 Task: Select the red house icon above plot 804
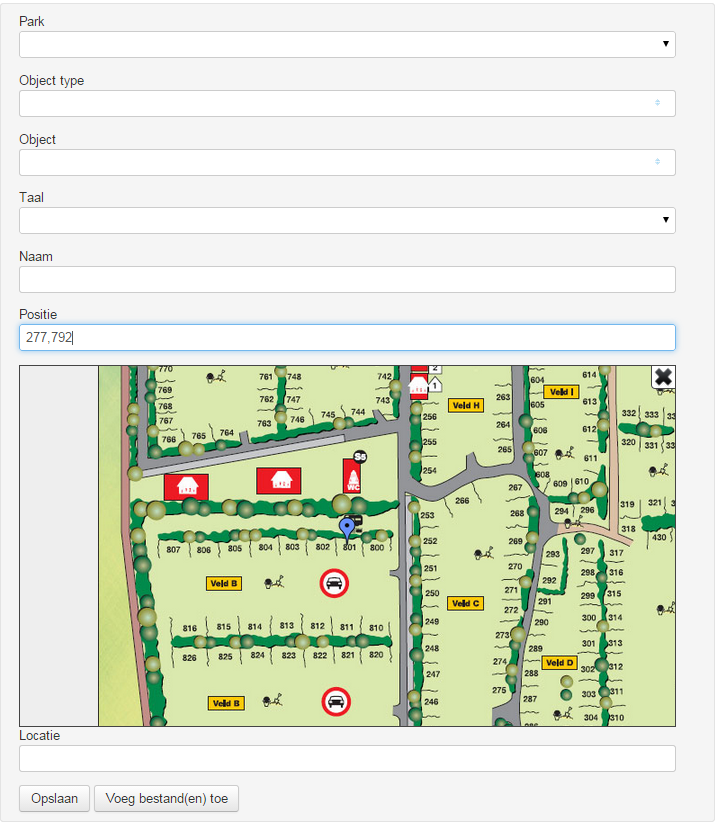(x=278, y=480)
